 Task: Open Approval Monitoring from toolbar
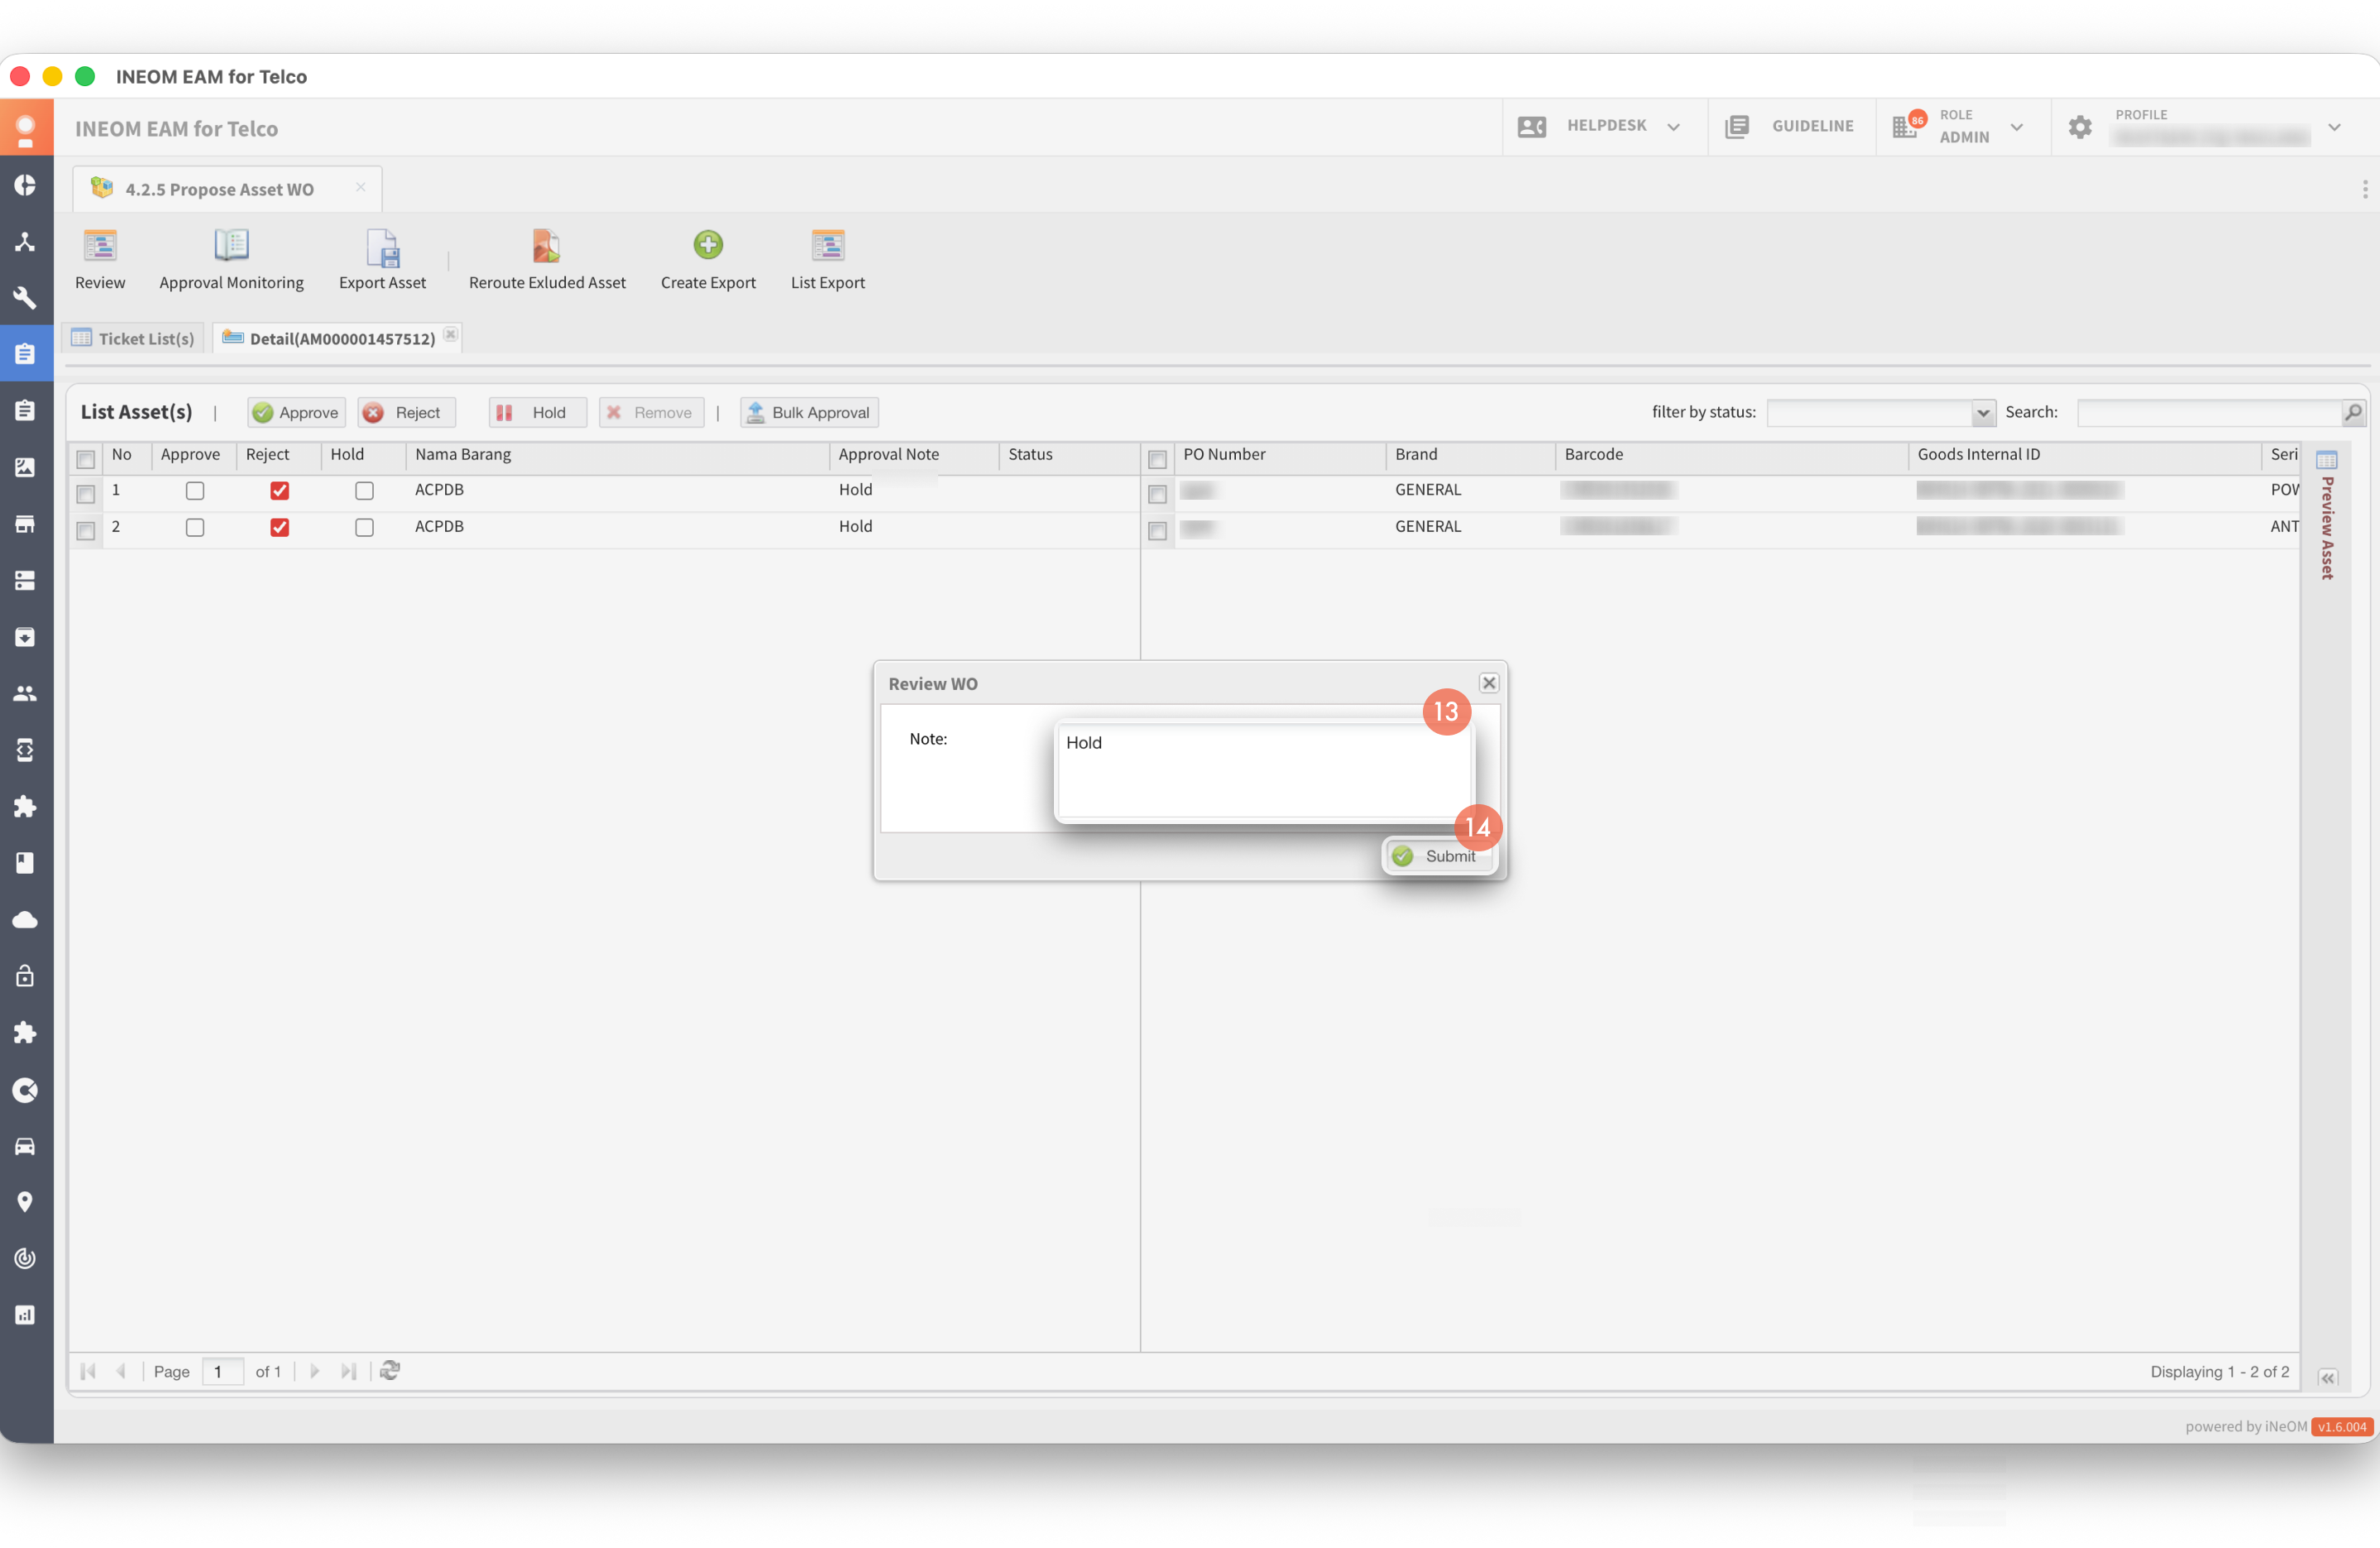click(x=231, y=246)
